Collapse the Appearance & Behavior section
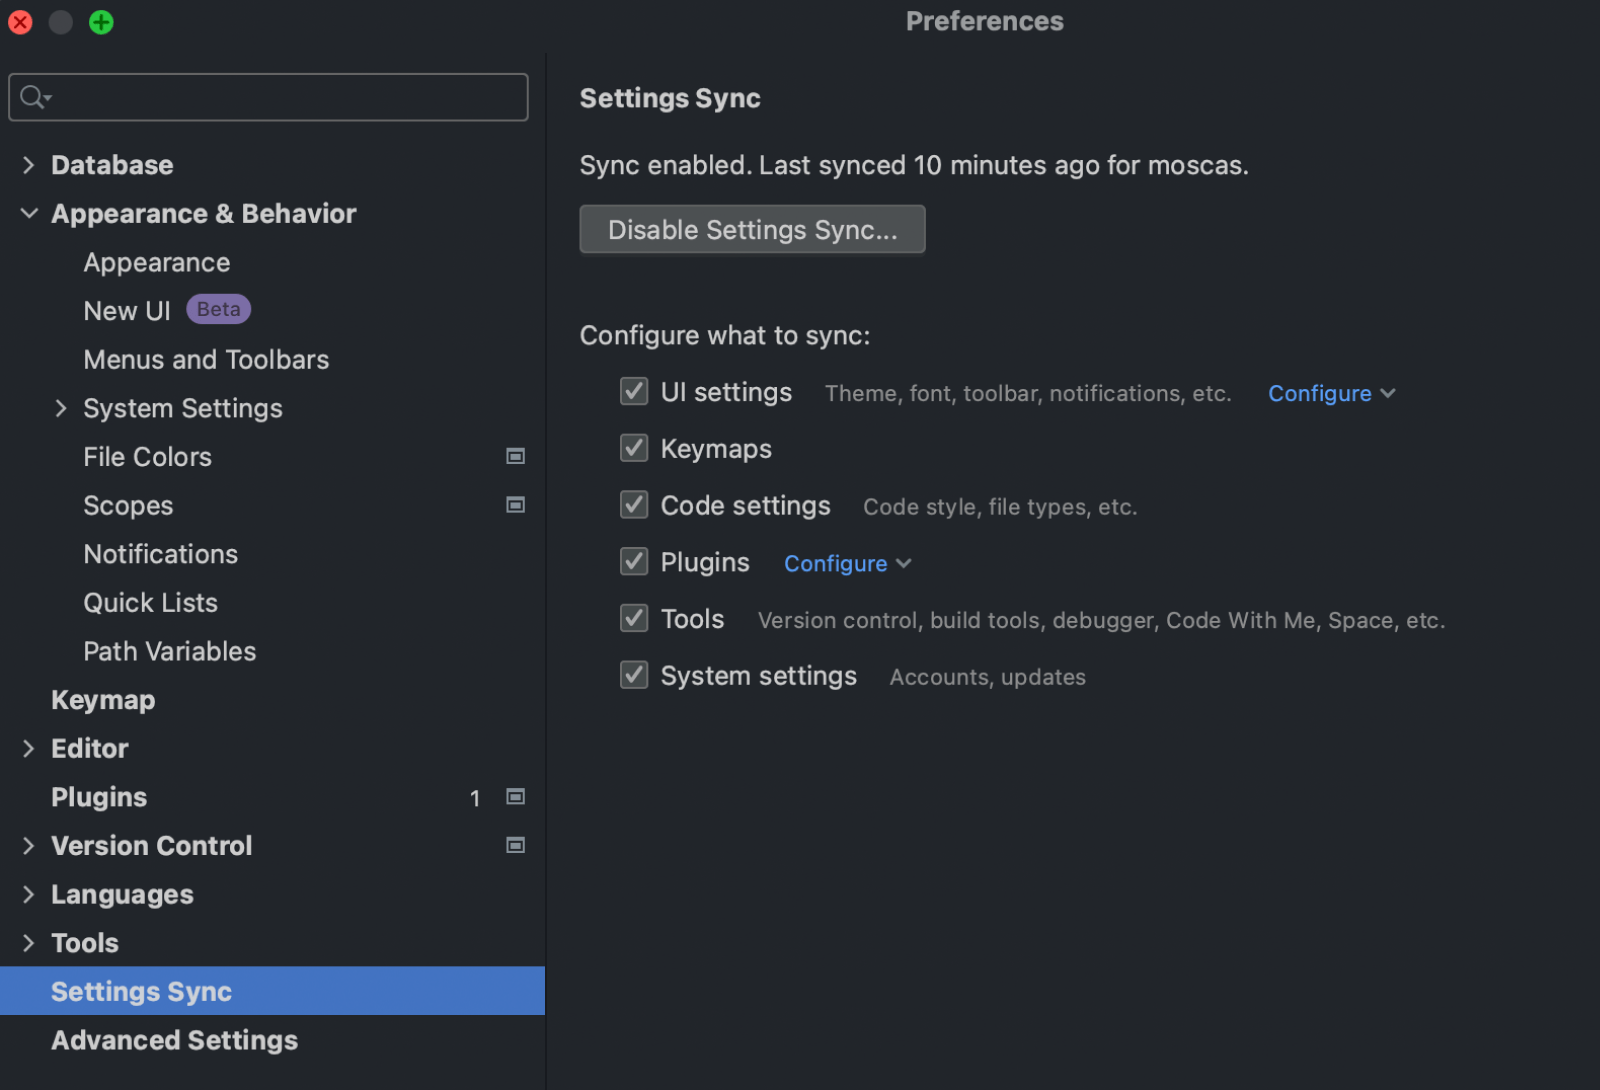1600x1090 pixels. 29,214
